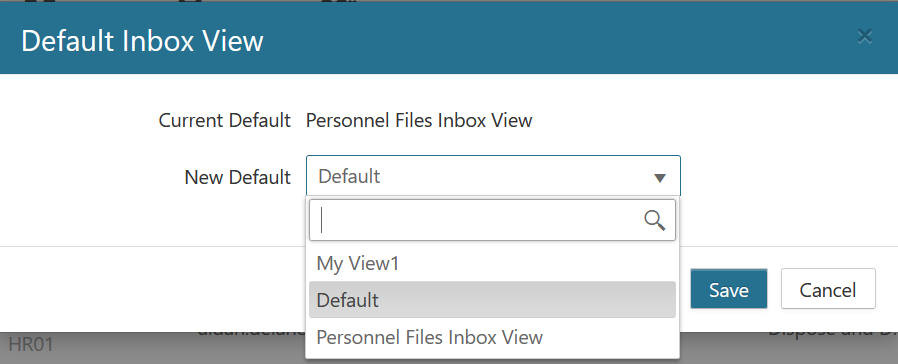The image size is (898, 364).
Task: Click the New Default field label
Action: point(238,177)
